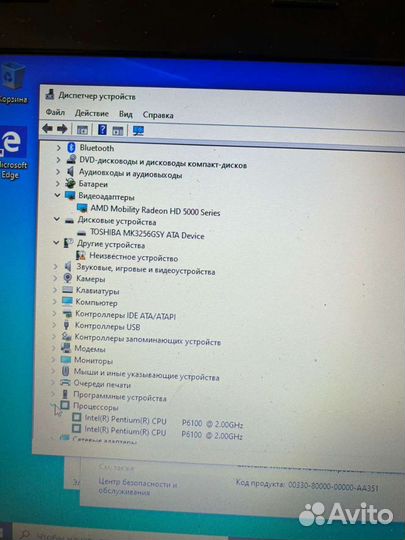
Task: Open the Help question-mark toolbar icon
Action: 102,130
